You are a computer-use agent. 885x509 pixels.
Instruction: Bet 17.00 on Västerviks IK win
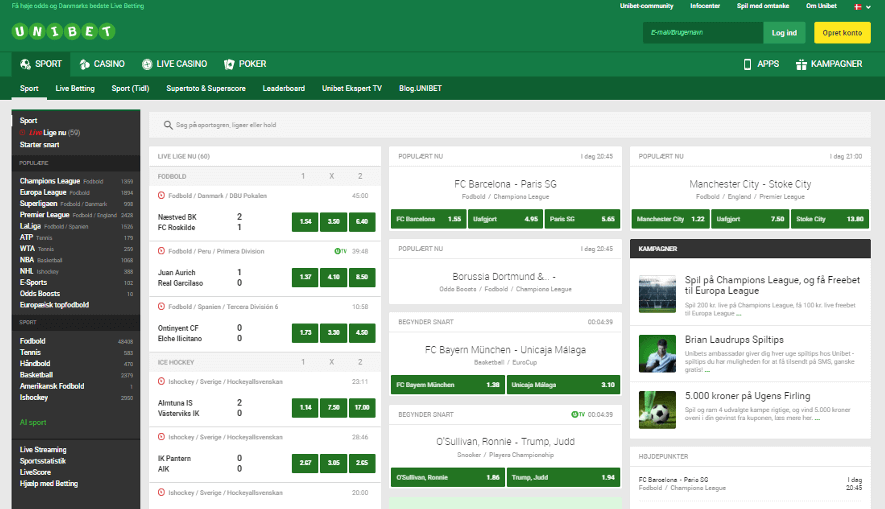point(362,407)
